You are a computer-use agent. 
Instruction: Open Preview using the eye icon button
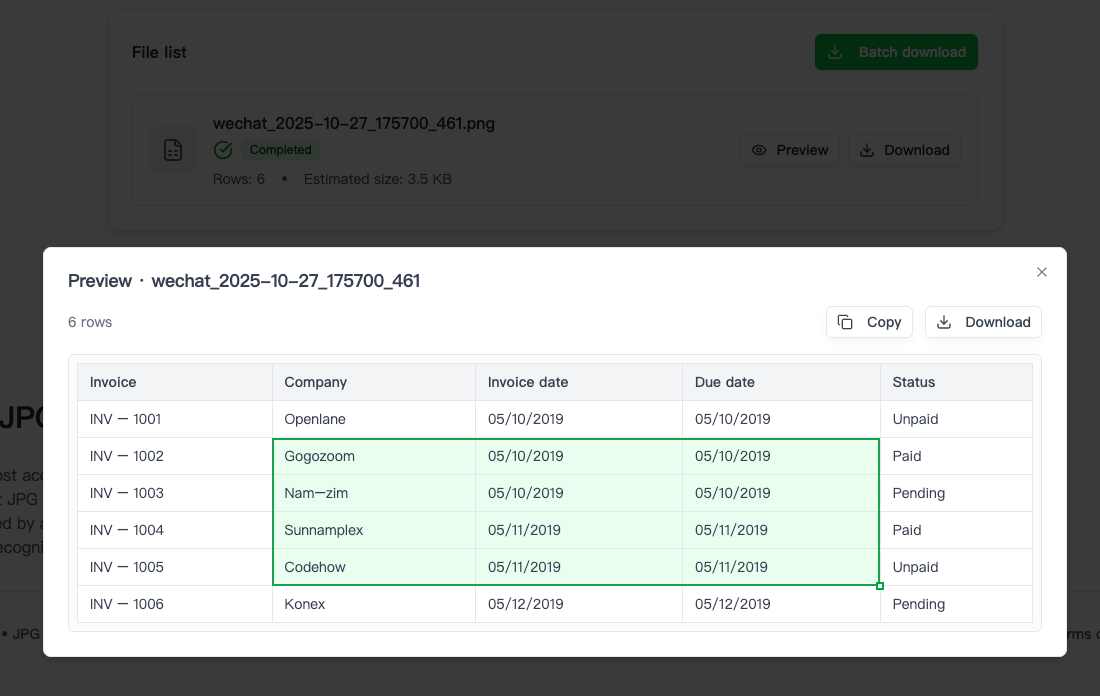pos(789,150)
